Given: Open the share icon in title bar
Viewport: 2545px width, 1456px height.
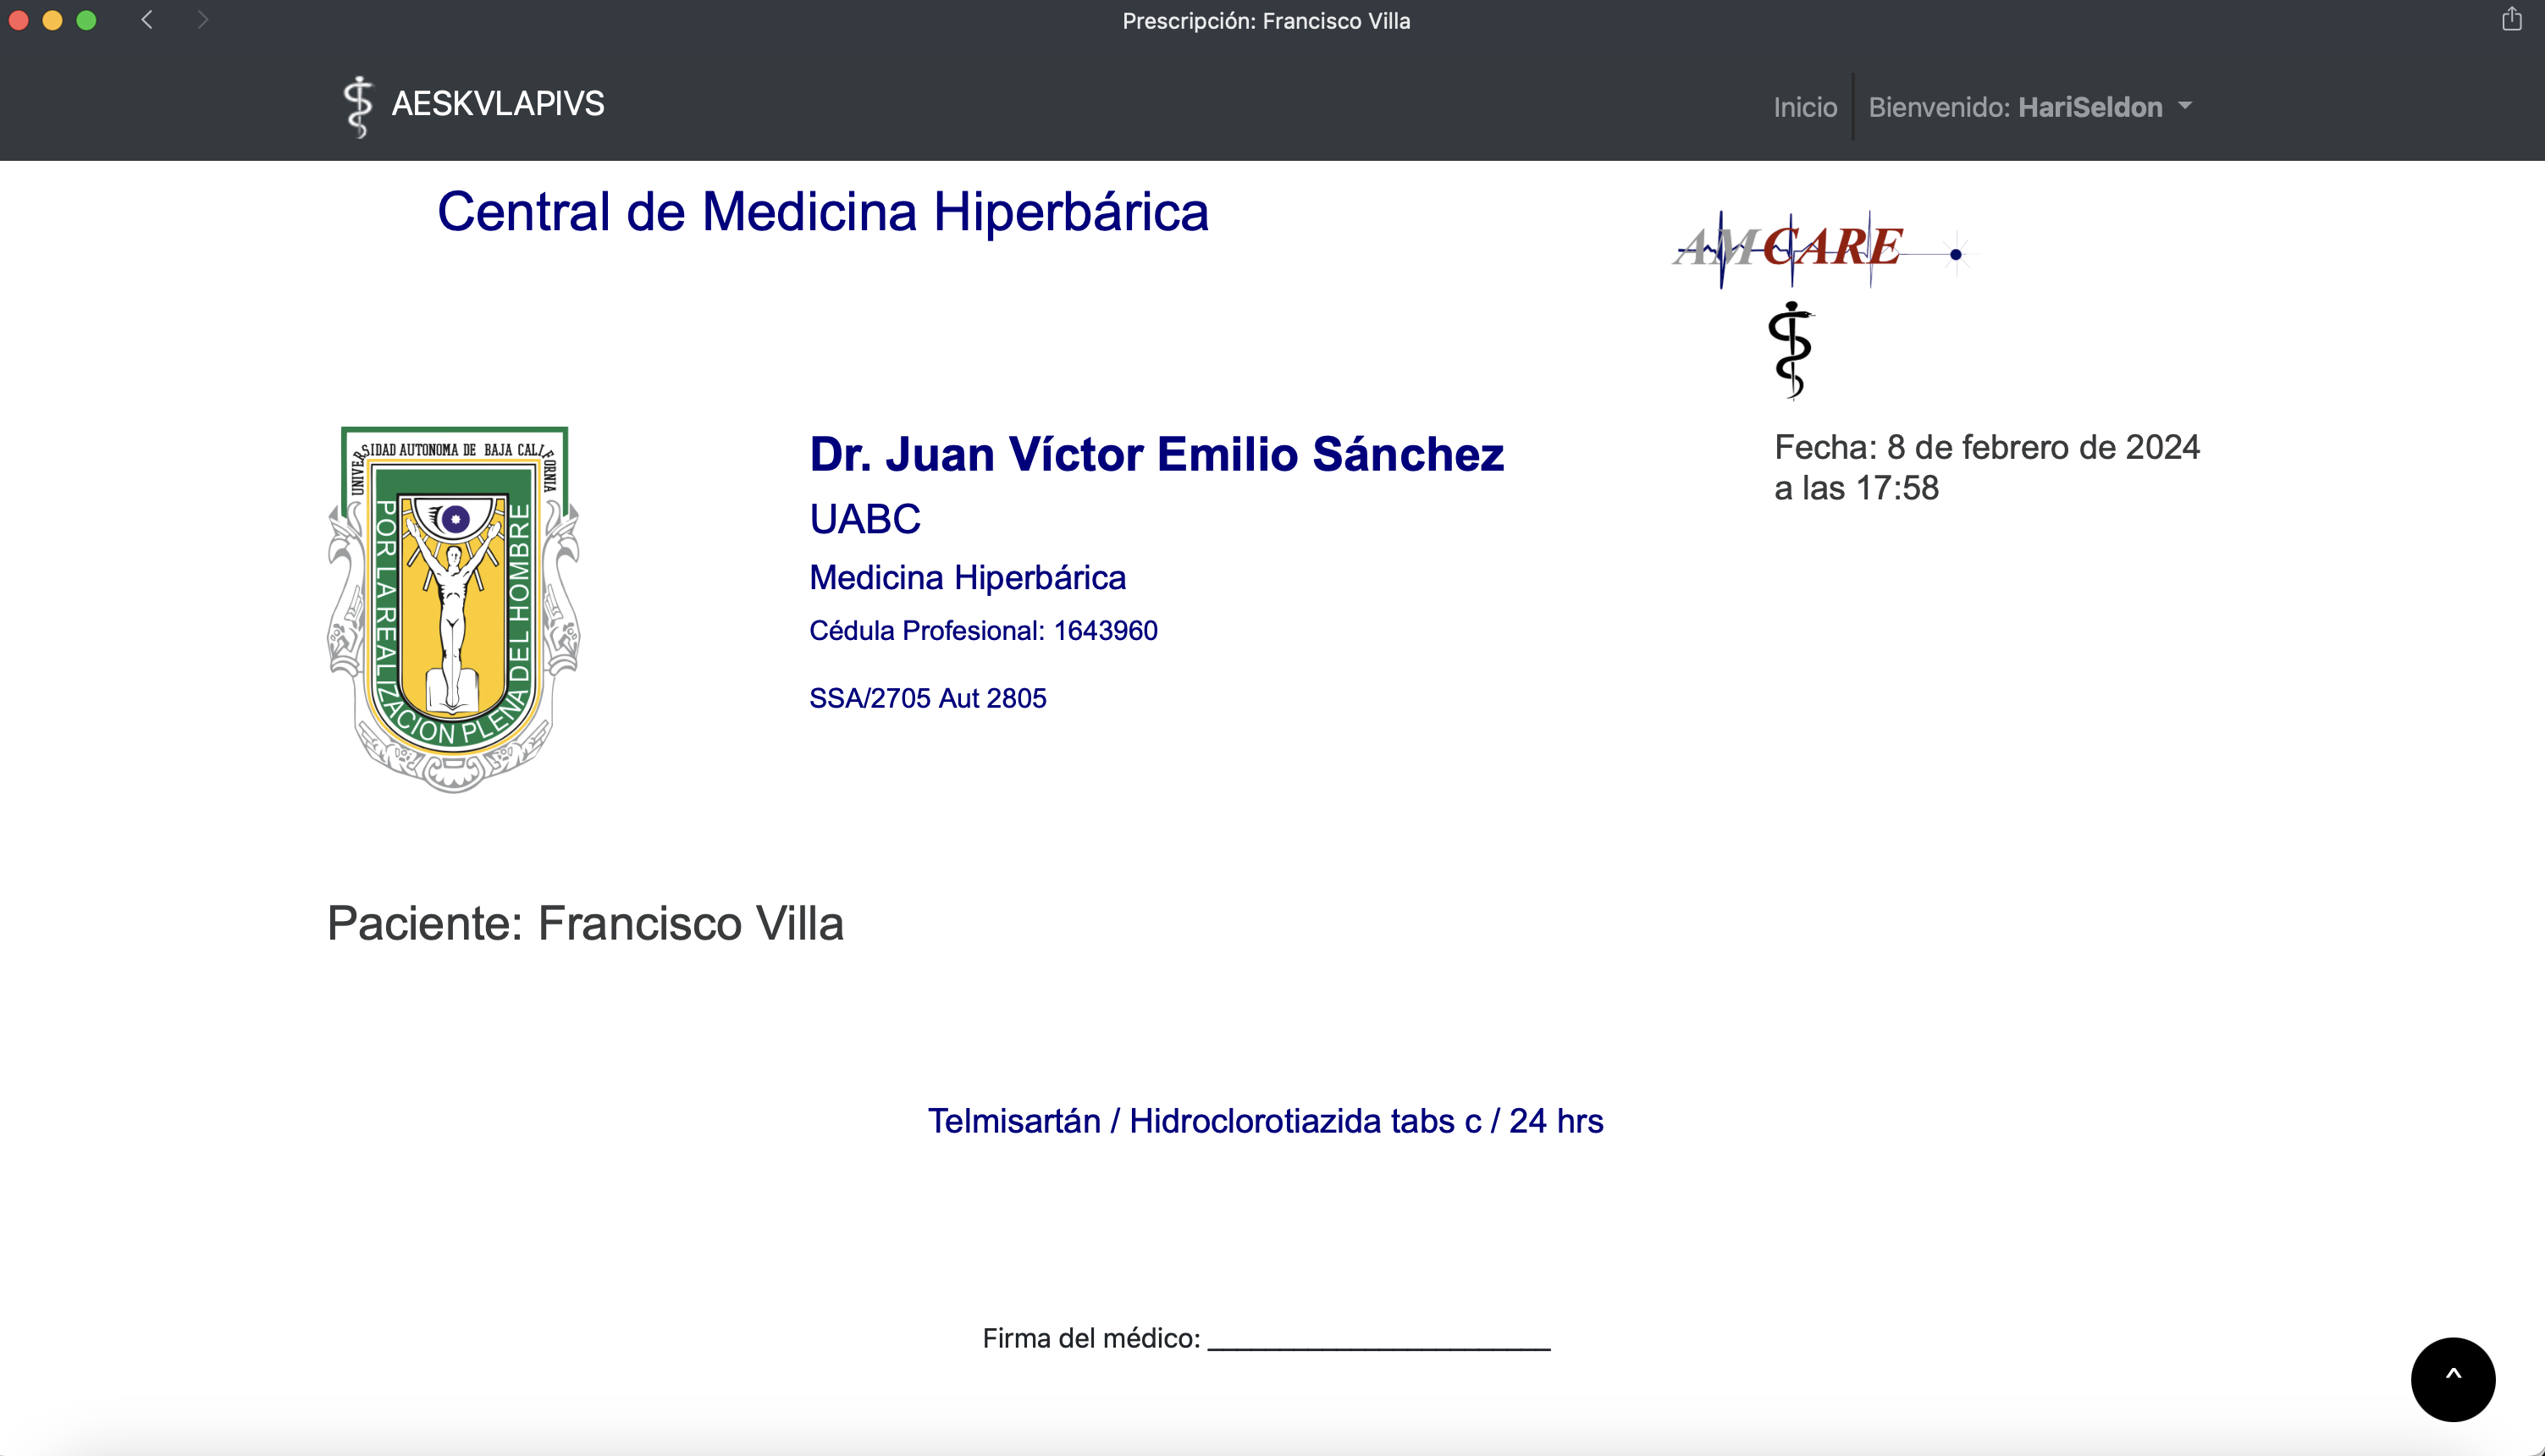Looking at the screenshot, I should click(x=2511, y=20).
